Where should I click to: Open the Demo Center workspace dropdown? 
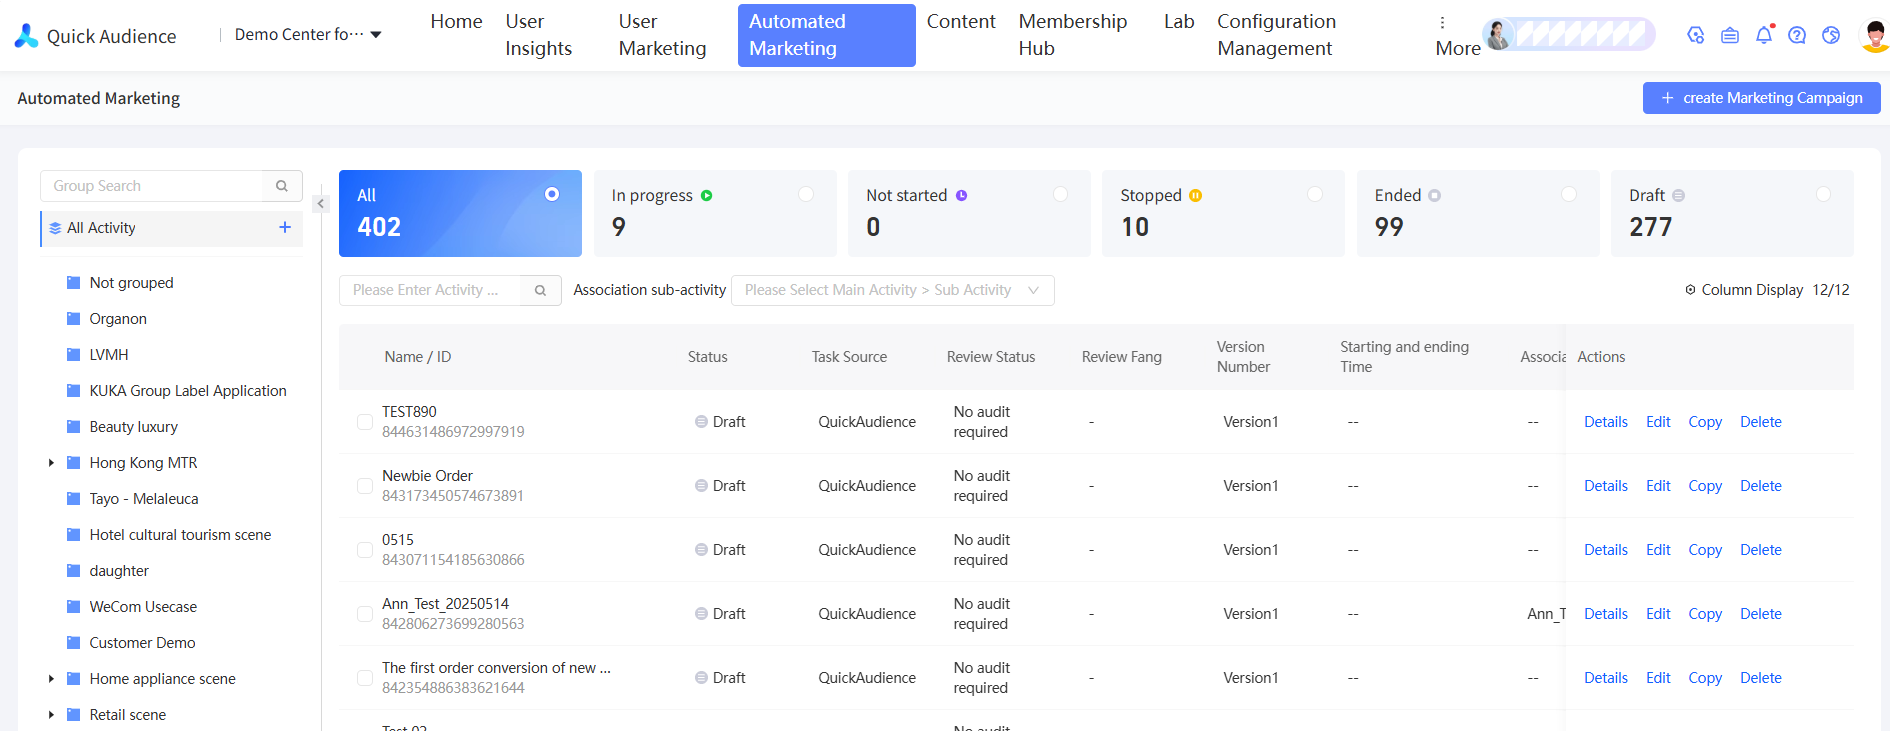(x=308, y=35)
